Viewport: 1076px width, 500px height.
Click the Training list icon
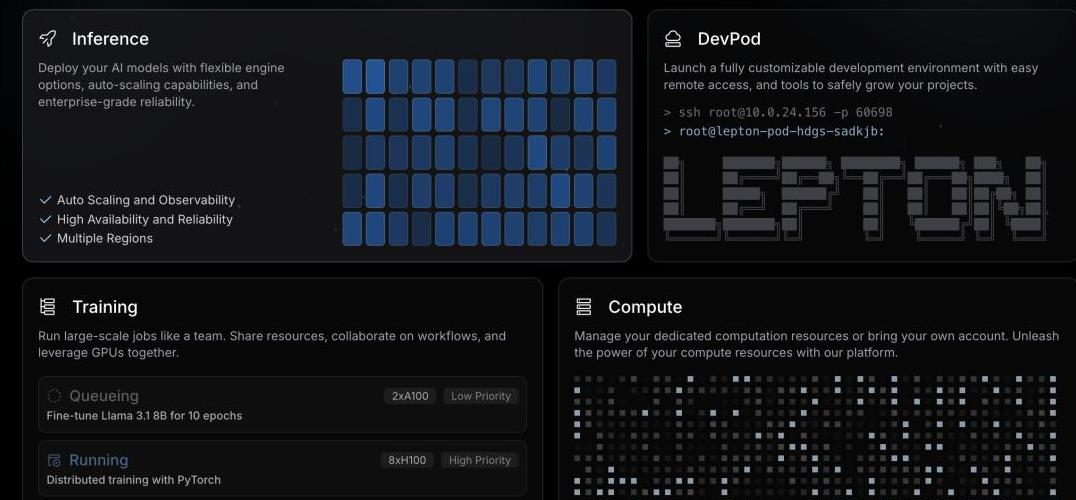(x=47, y=307)
